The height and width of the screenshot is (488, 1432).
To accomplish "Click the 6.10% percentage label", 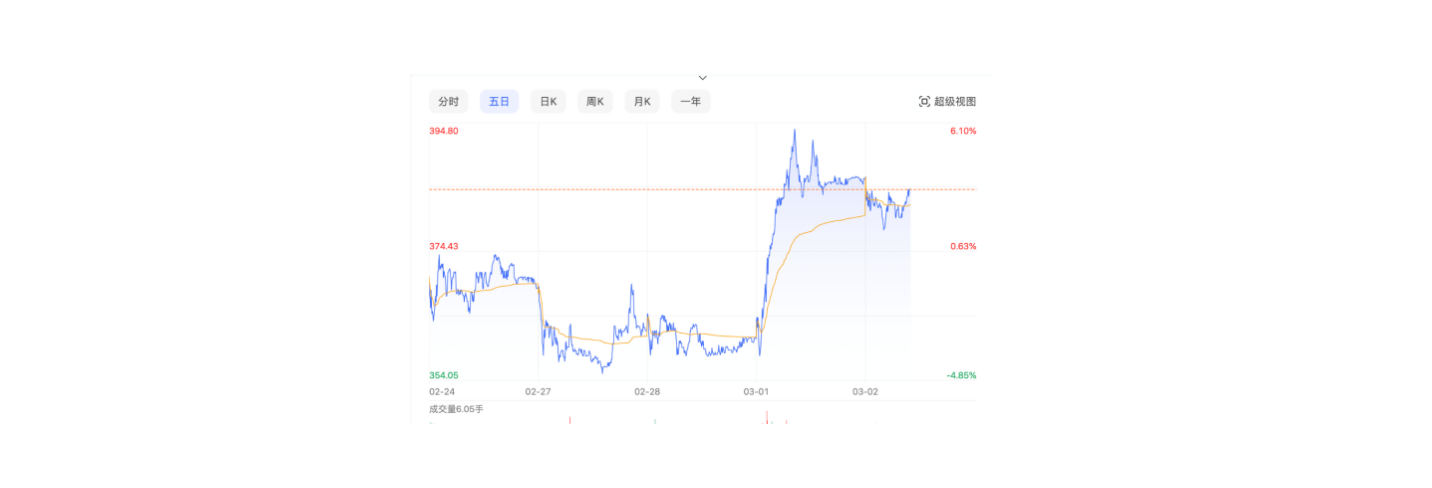I will coord(963,131).
